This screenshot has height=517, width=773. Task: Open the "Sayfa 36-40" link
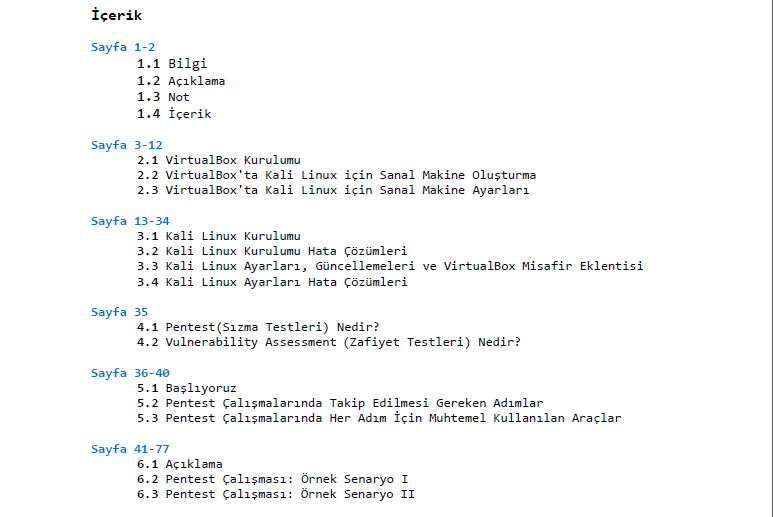(130, 373)
